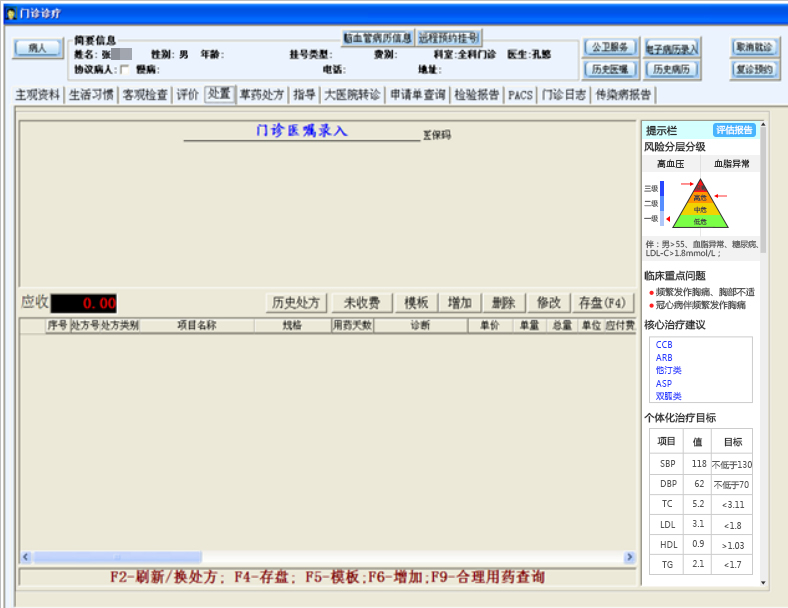This screenshot has width=788, height=608.
Task: Click the 增加 add button
Action: tap(459, 302)
